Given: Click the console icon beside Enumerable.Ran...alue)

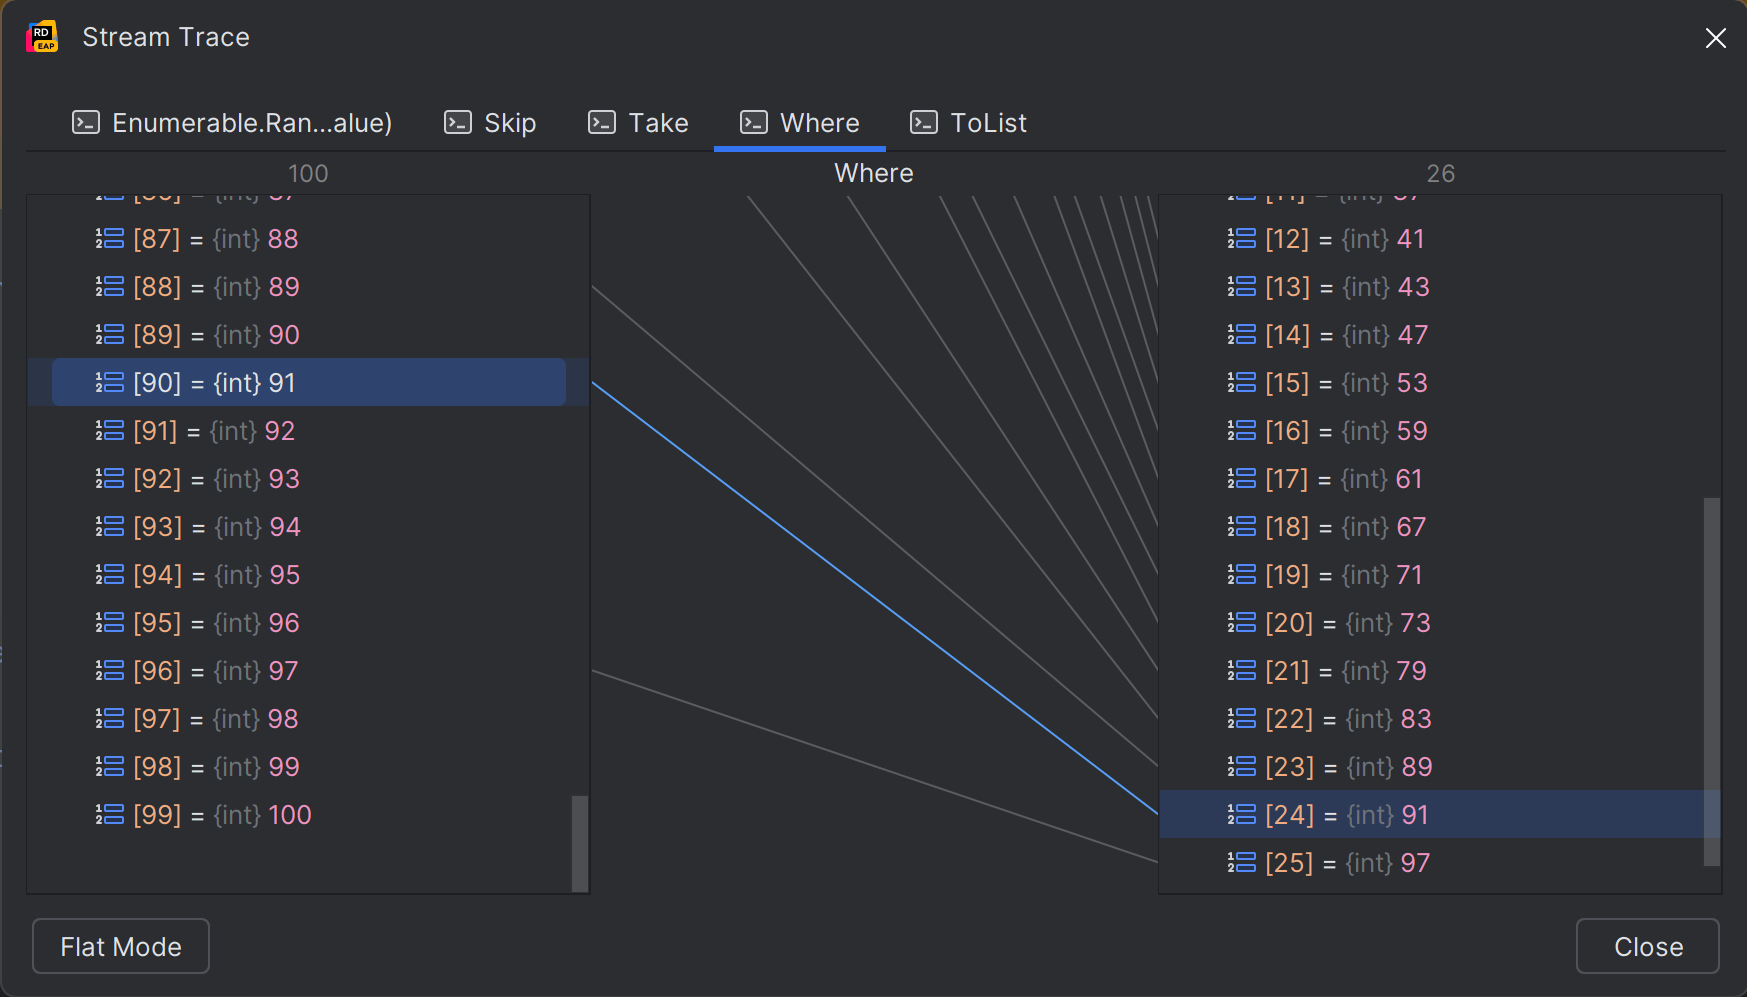Looking at the screenshot, I should (x=86, y=123).
